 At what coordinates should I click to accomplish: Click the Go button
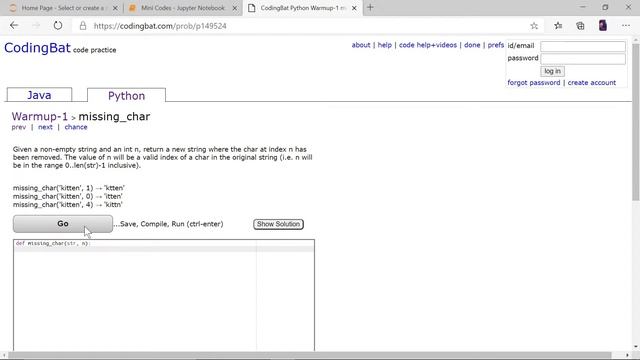tap(62, 224)
